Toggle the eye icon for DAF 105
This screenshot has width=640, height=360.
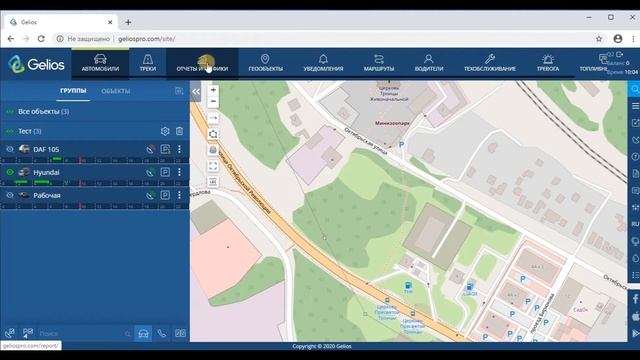10,149
